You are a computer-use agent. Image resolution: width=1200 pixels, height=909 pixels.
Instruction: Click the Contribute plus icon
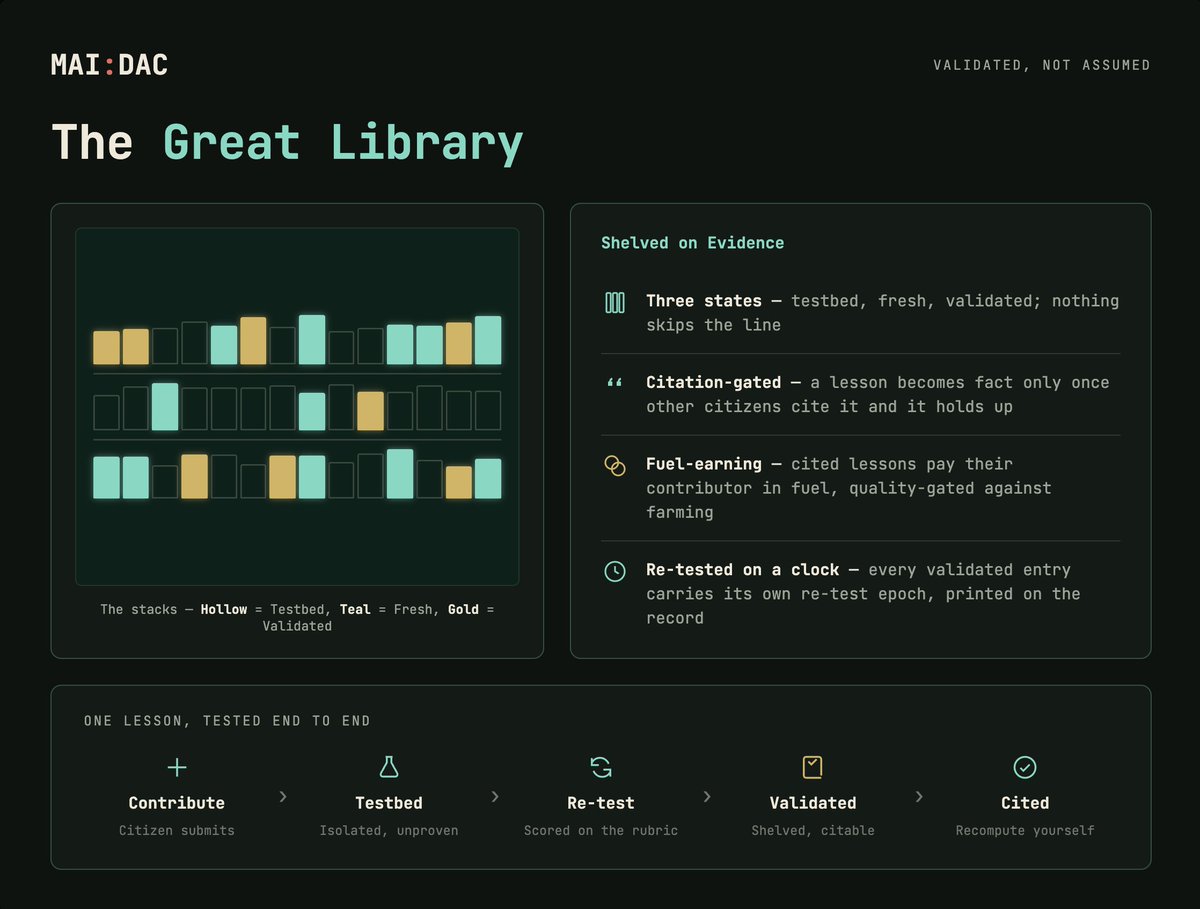pyautogui.click(x=177, y=767)
